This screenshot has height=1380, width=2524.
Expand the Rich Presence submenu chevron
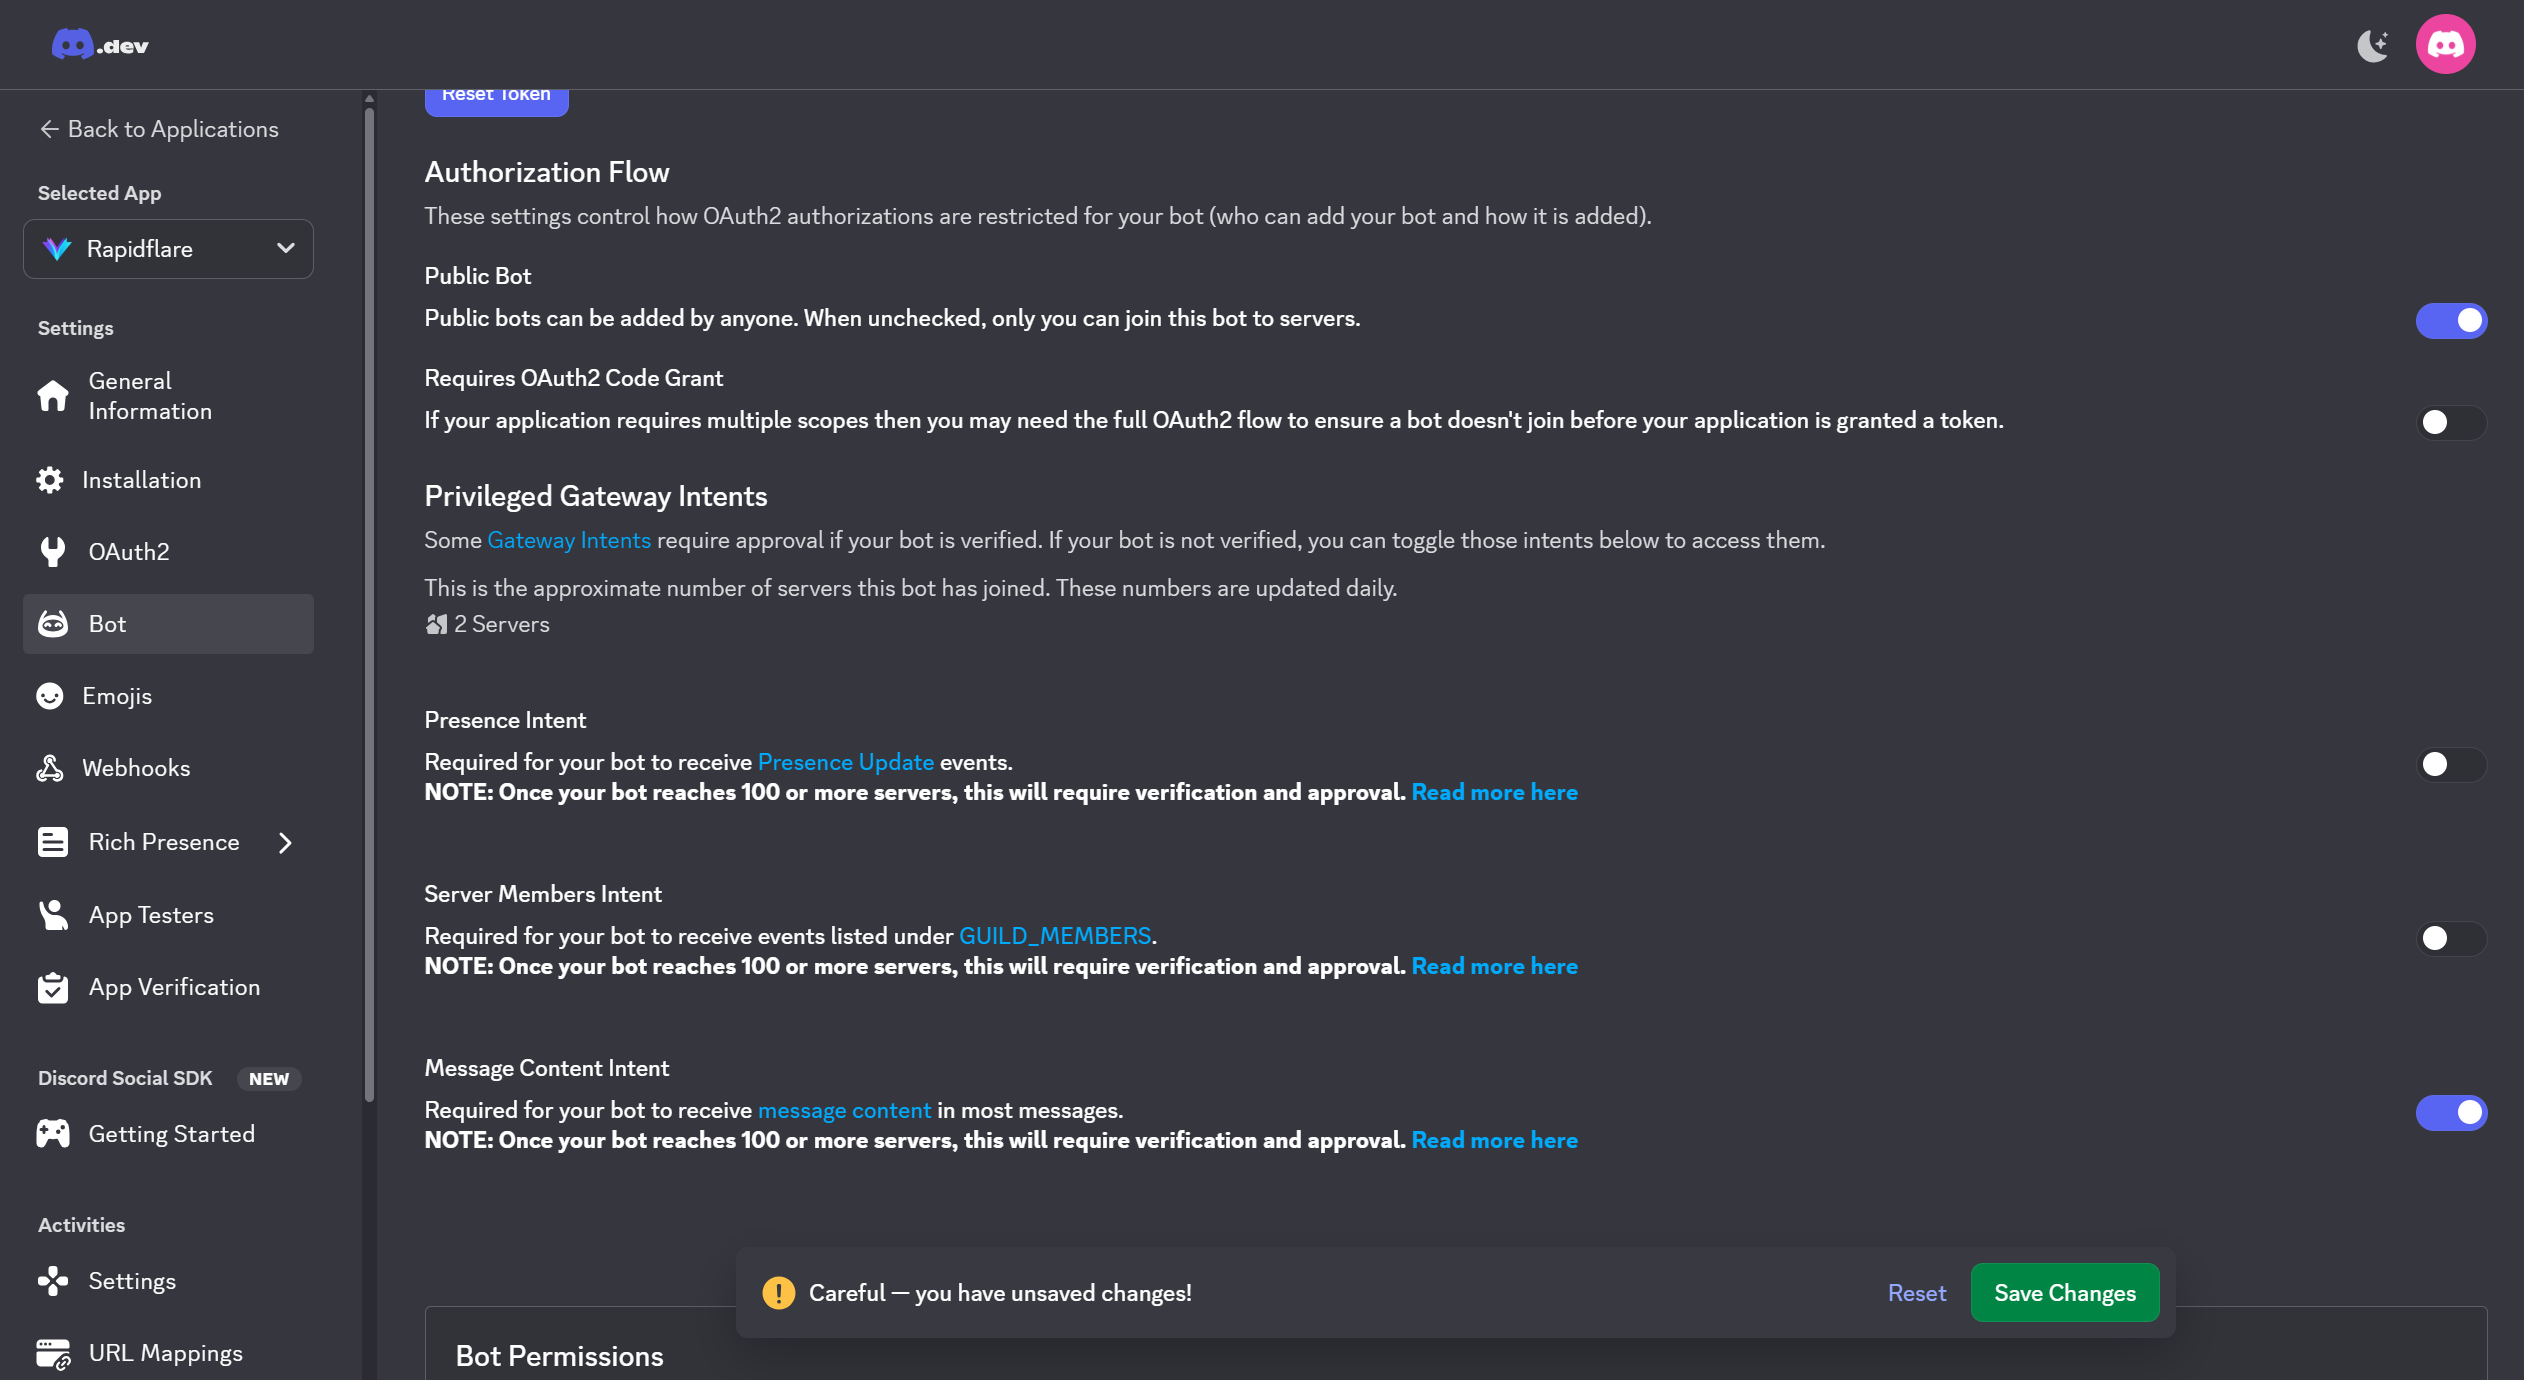click(x=285, y=843)
